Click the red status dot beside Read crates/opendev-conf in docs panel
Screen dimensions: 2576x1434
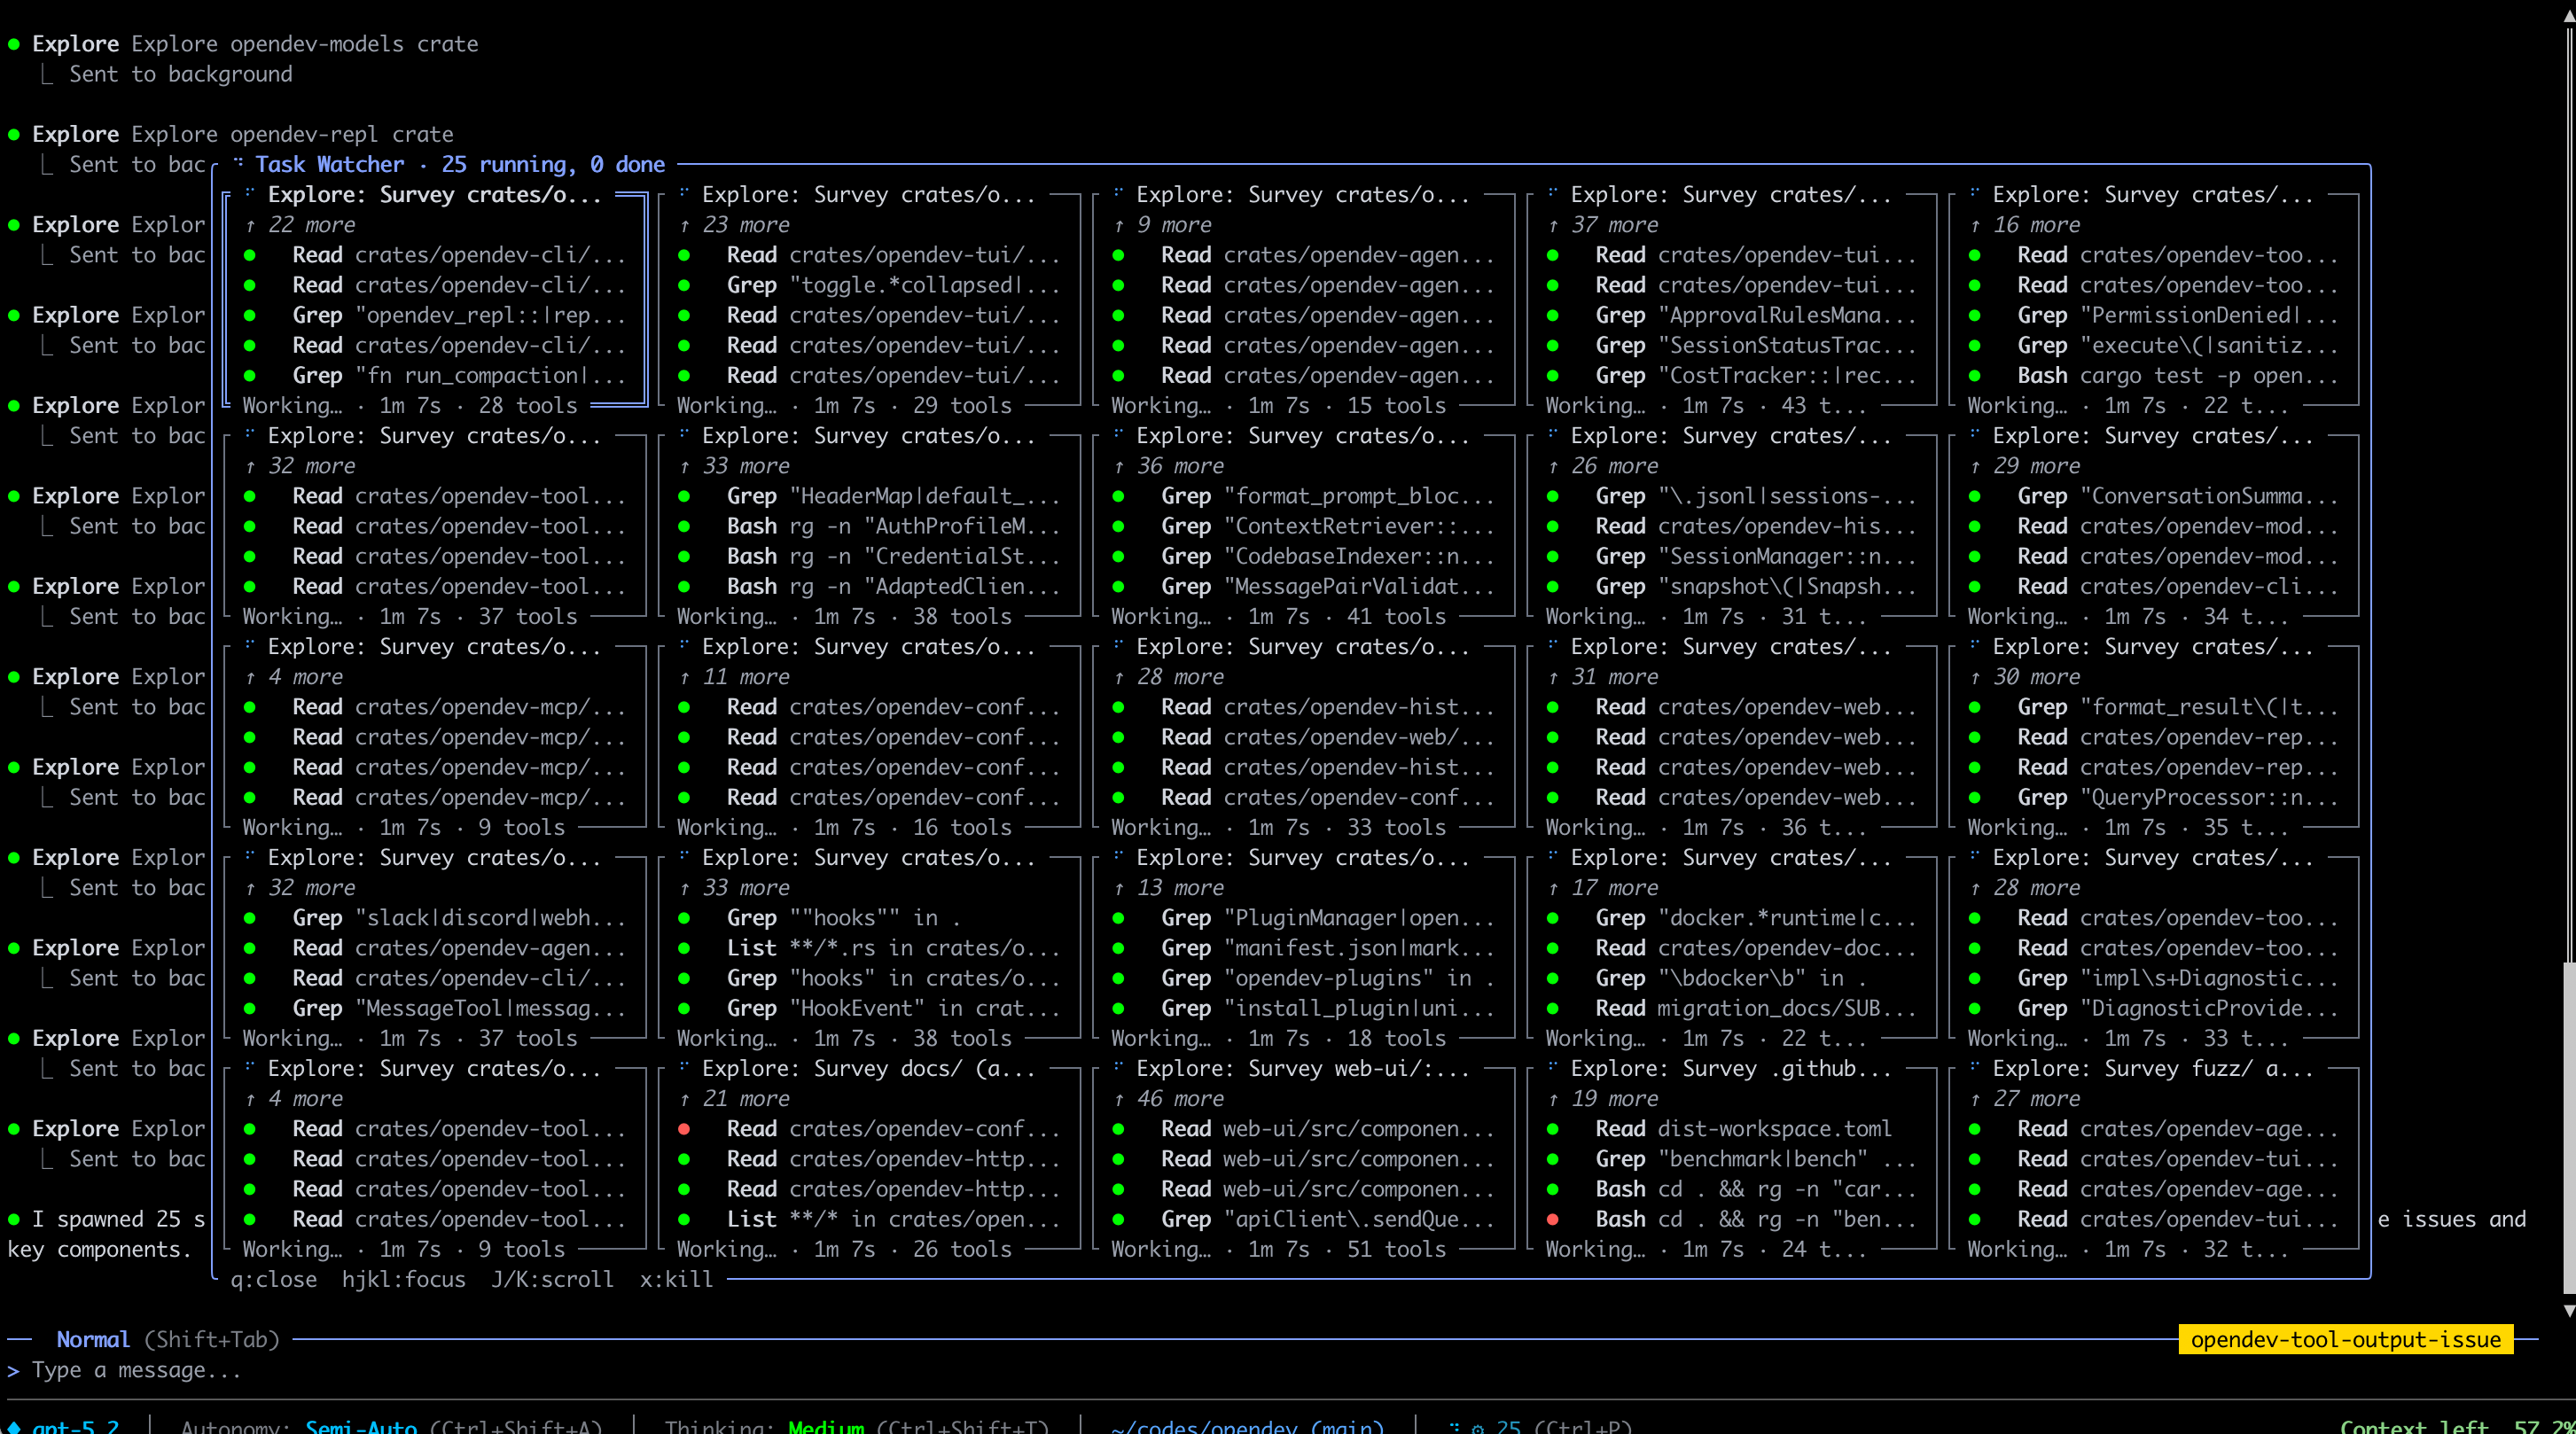684,1129
